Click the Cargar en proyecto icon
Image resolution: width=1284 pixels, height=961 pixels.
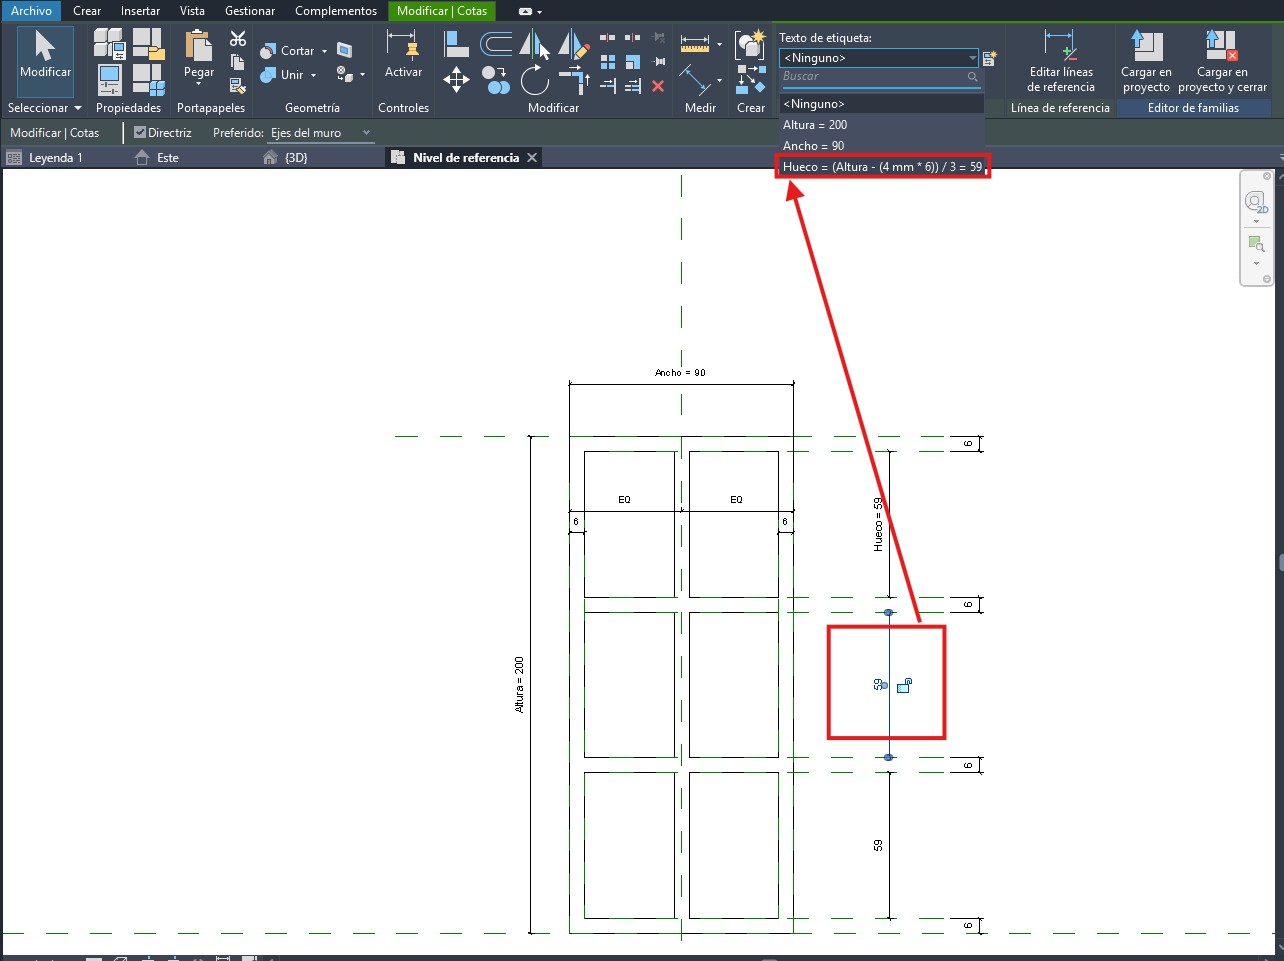click(x=1146, y=60)
